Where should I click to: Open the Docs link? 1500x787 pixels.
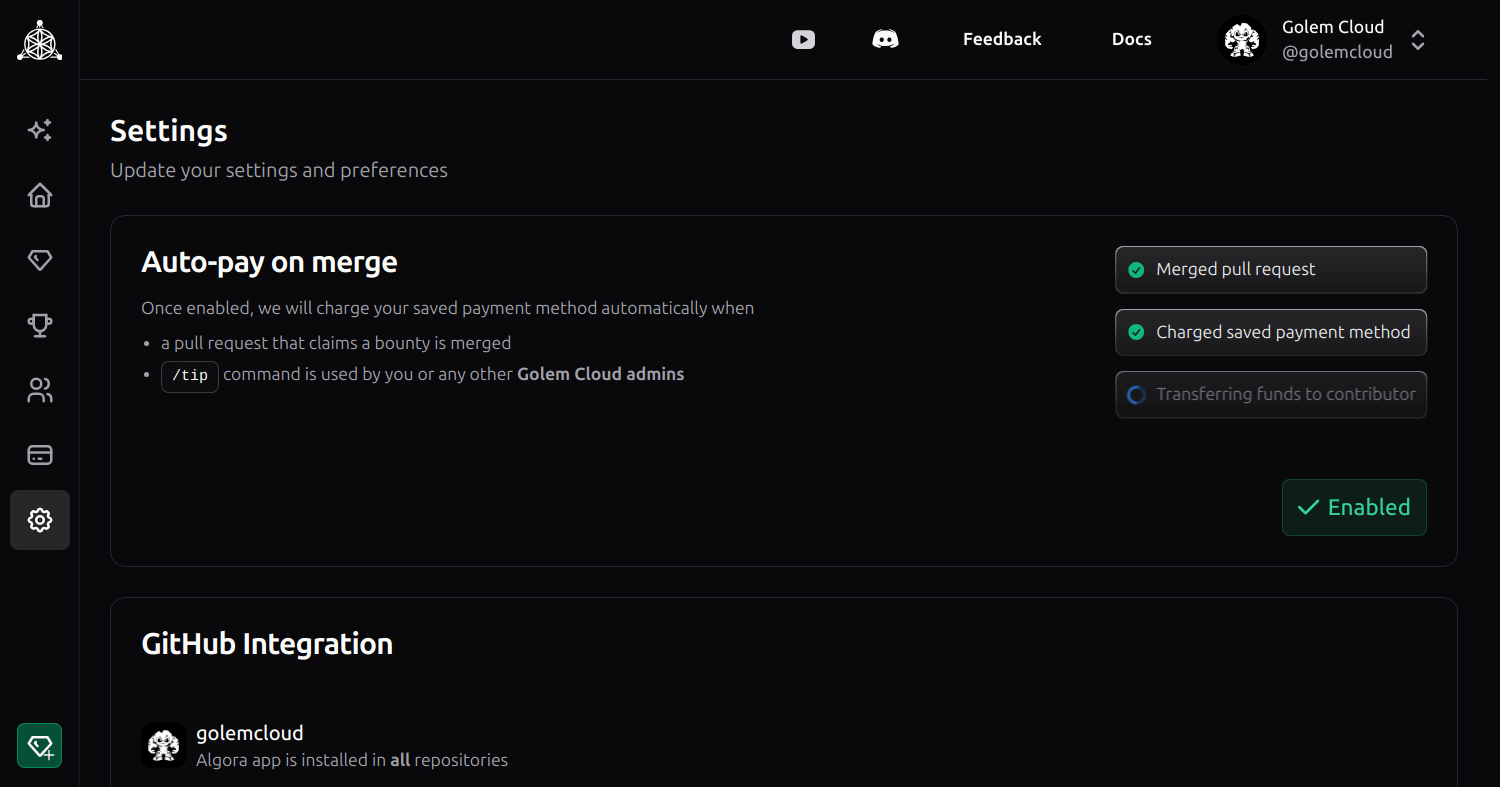[1132, 39]
